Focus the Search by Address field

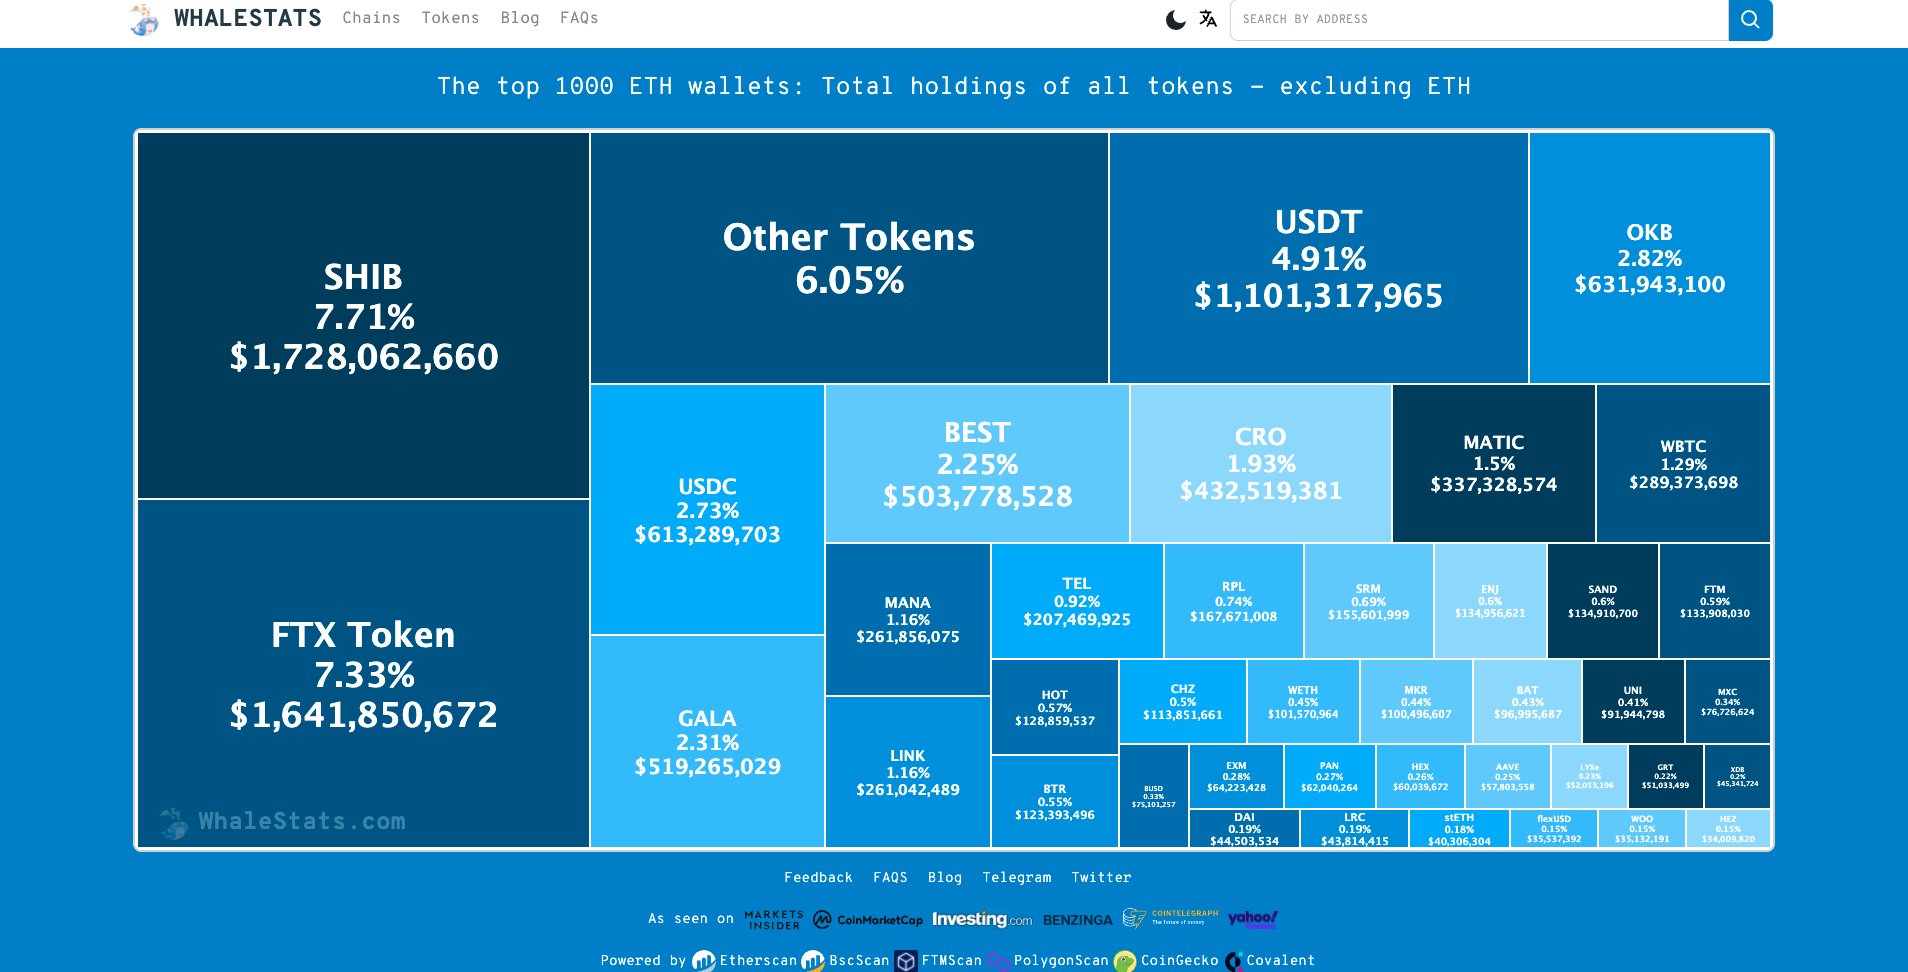[1478, 19]
